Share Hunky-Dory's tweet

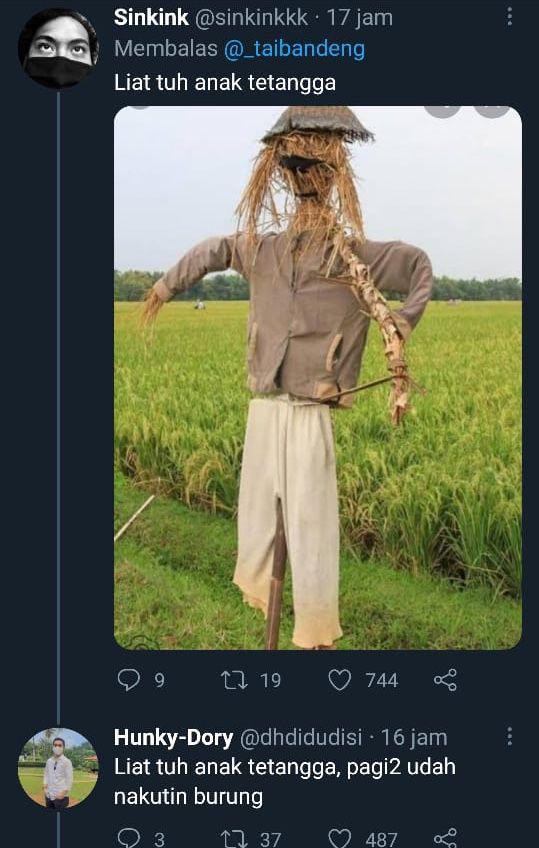pos(445,838)
